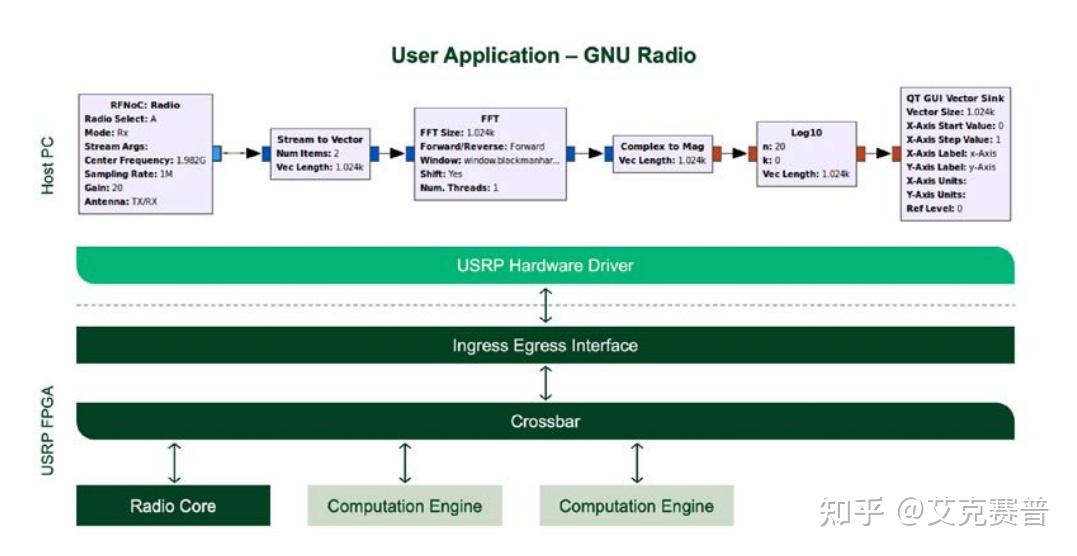This screenshot has width=1077, height=556.
Task: Click 'Vec Length' in Stream to Vector block
Action: [320, 167]
